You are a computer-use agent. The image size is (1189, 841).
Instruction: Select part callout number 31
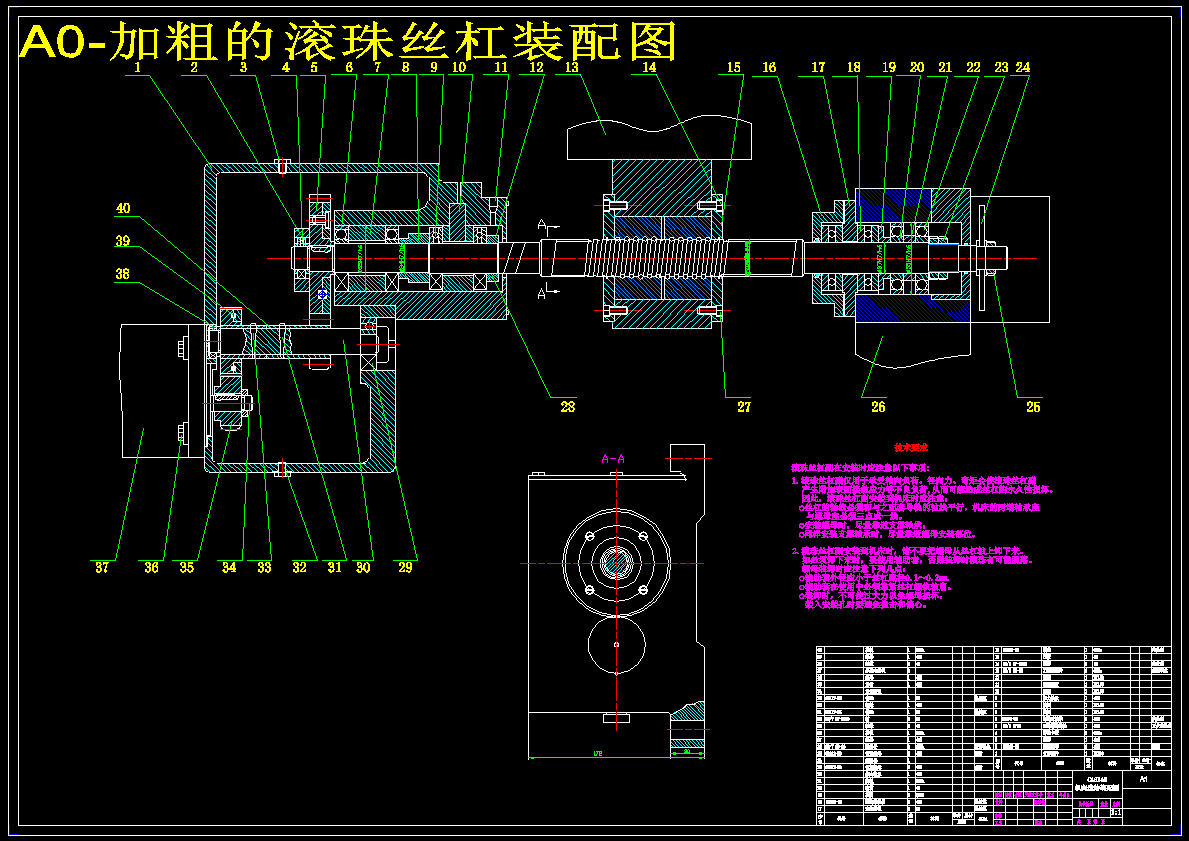point(335,566)
